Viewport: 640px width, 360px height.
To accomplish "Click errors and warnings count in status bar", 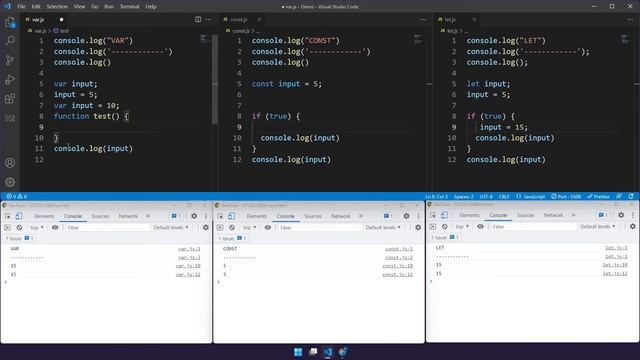I will point(16,196).
